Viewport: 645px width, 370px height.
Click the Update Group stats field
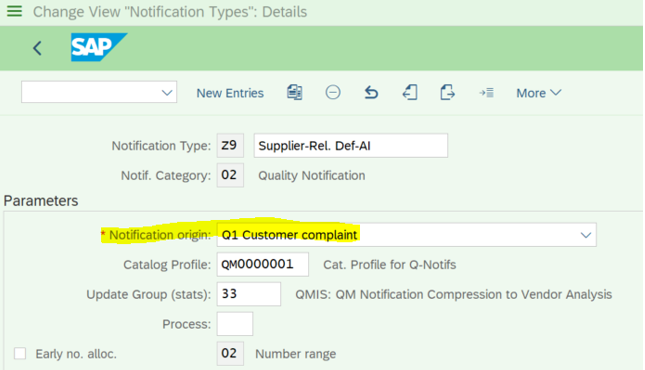pyautogui.click(x=249, y=294)
